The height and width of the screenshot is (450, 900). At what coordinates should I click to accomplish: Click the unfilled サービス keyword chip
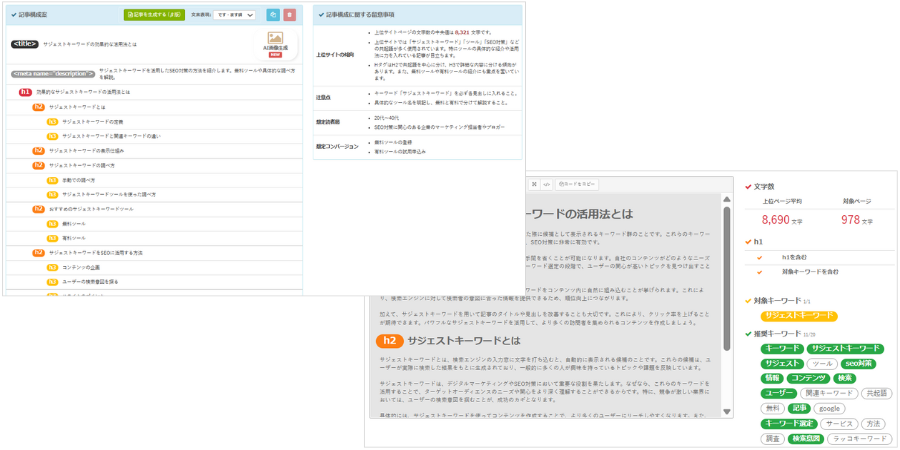pyautogui.click(x=839, y=424)
